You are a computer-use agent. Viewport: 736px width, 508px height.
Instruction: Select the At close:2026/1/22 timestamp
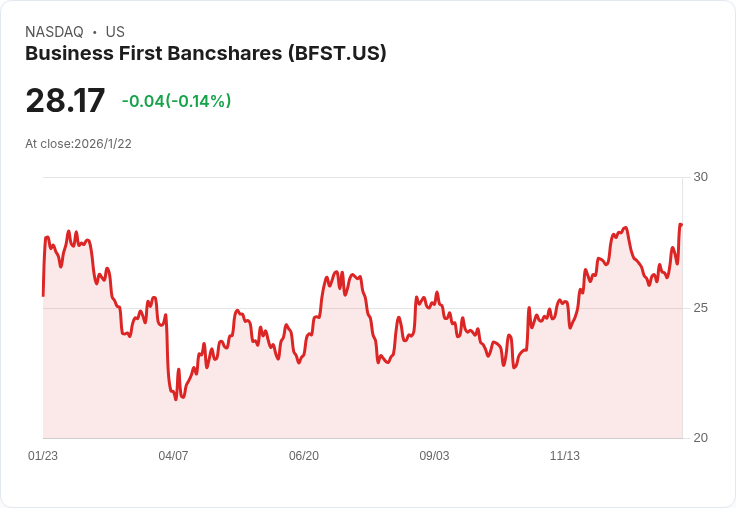tap(78, 144)
